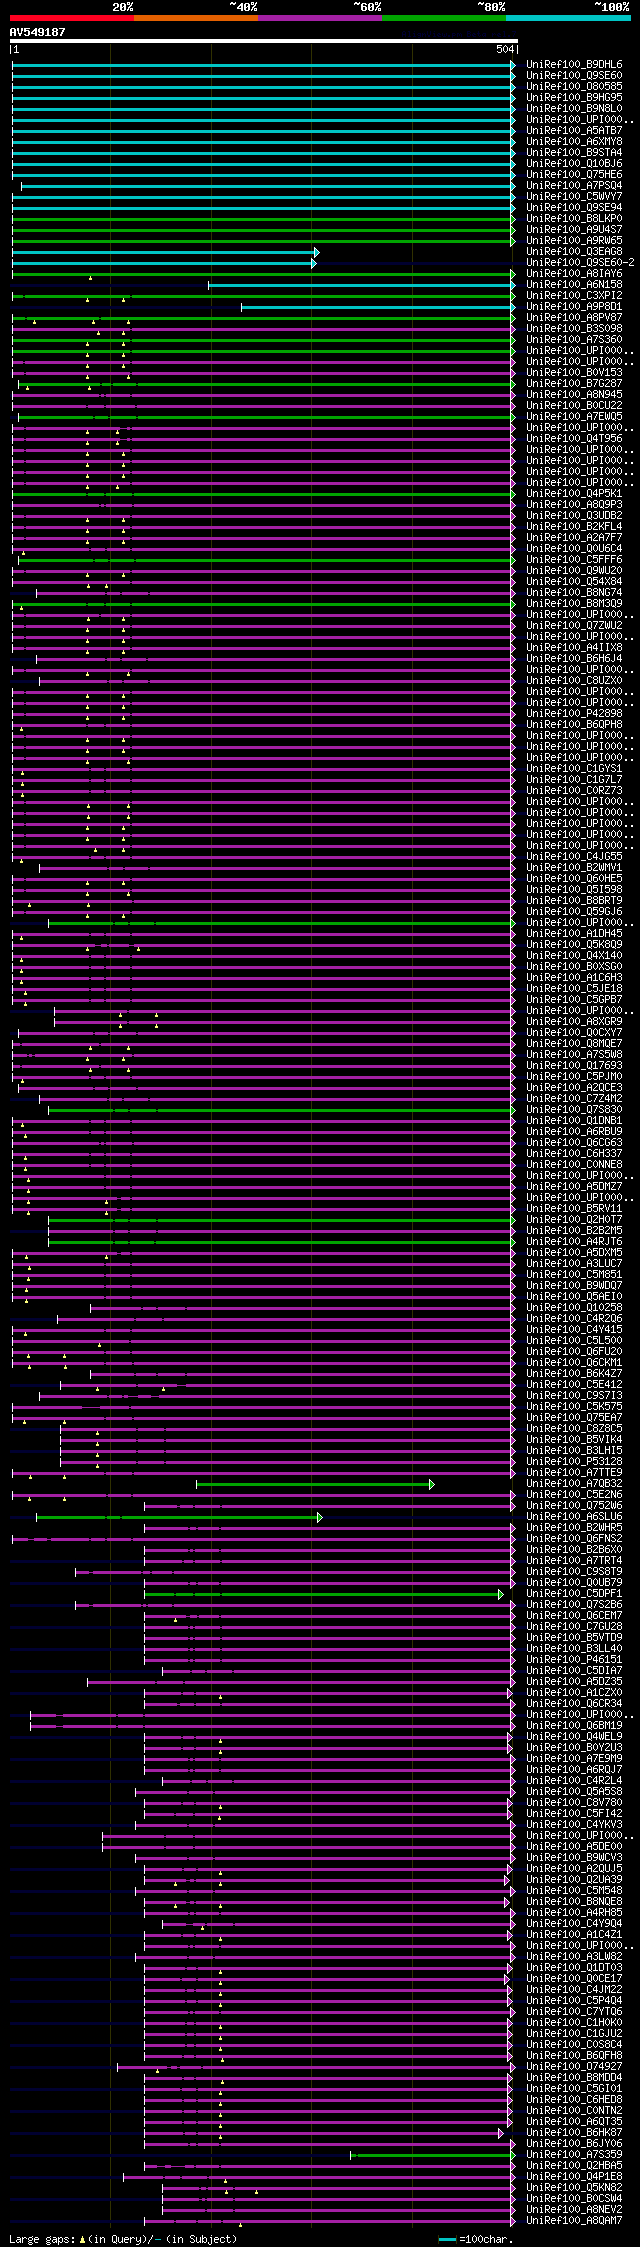Click the white query sequence bar

(x=263, y=41)
